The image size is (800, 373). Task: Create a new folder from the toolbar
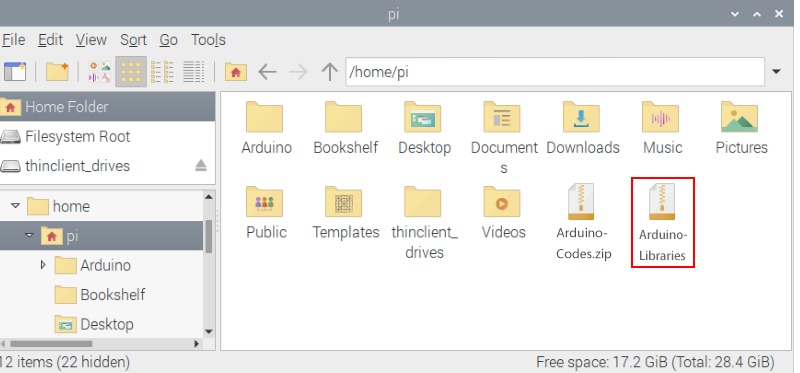click(57, 72)
